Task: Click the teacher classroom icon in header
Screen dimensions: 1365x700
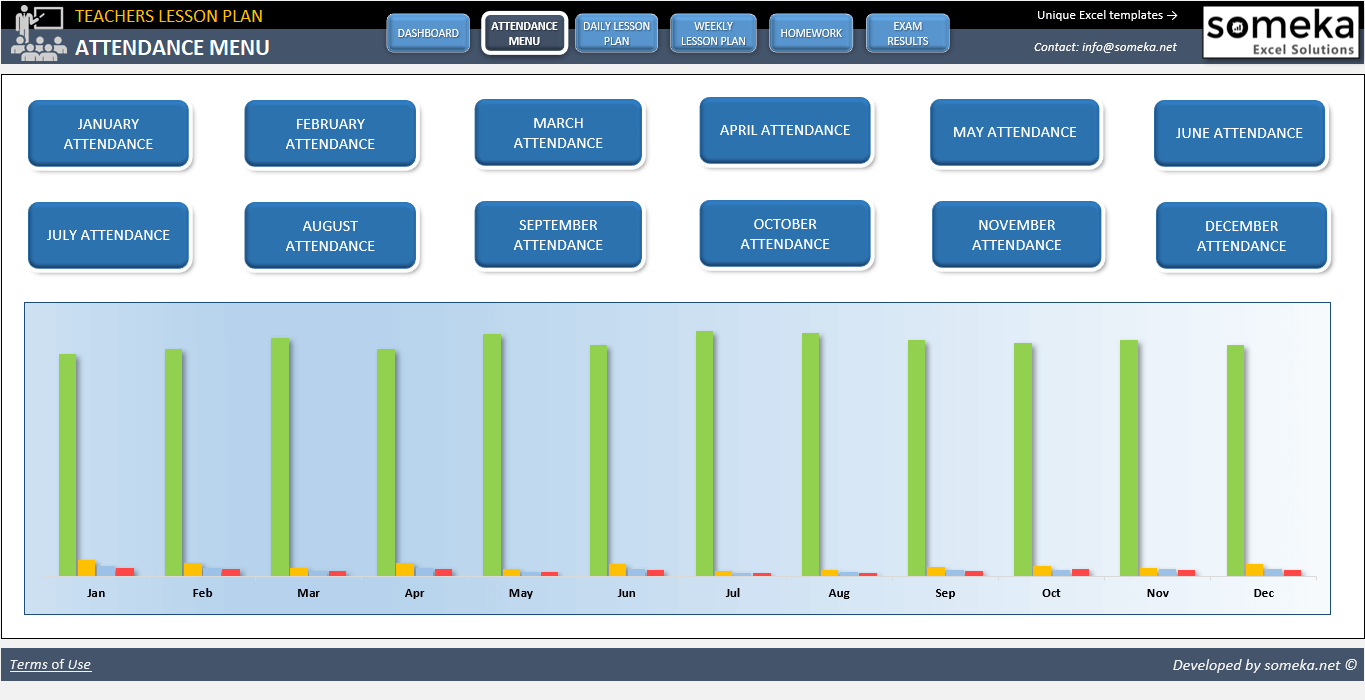Action: (x=38, y=32)
